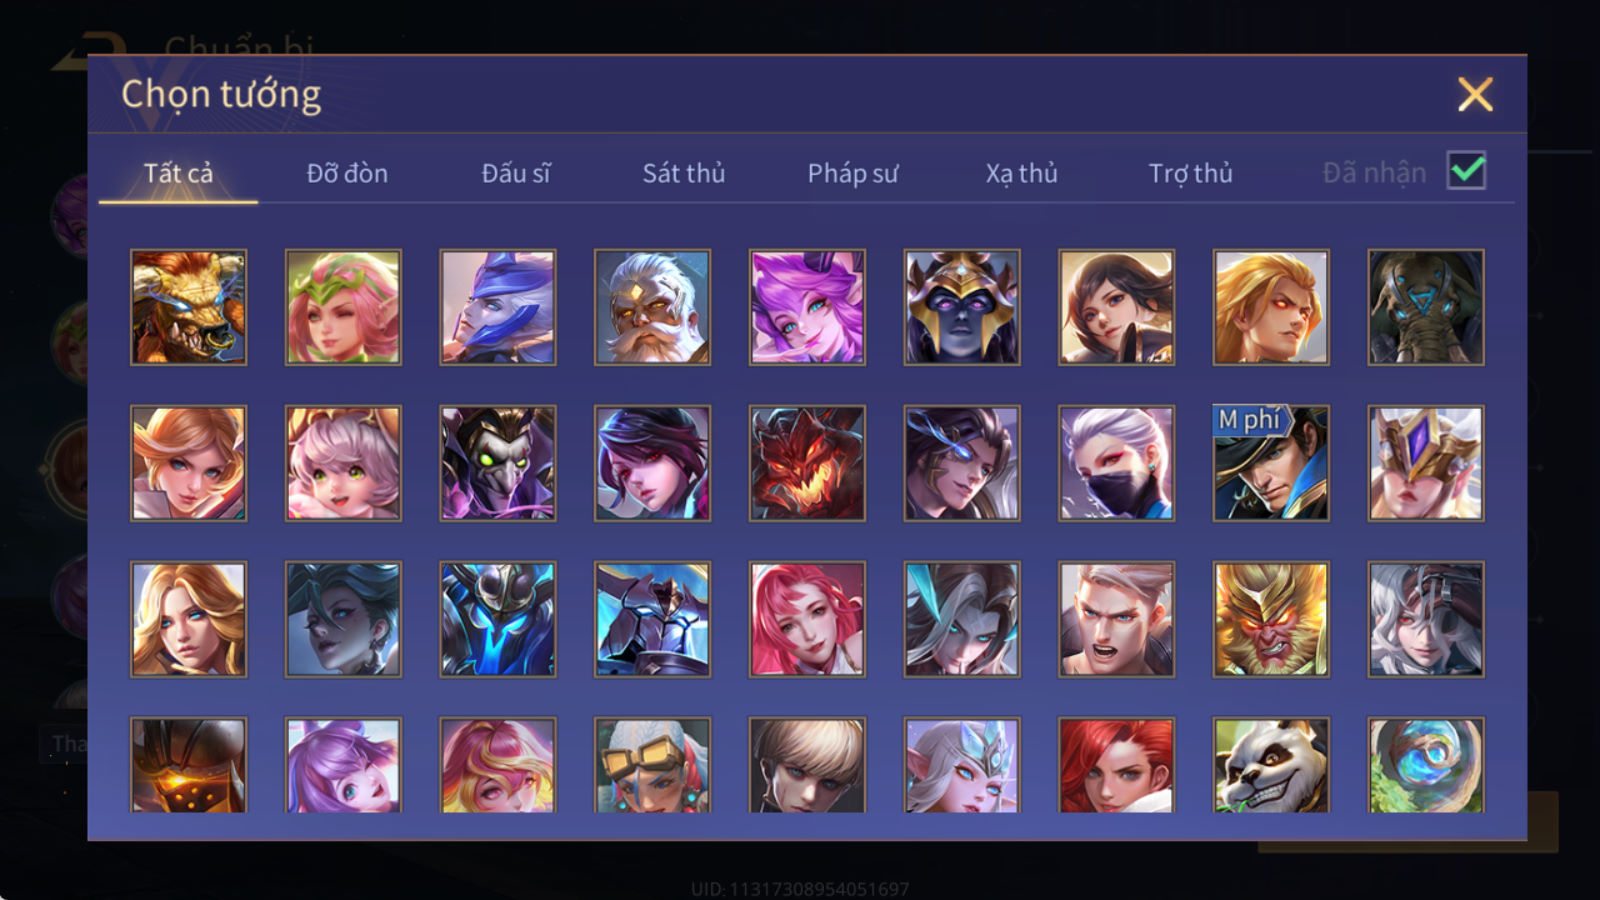Select the red lava demon hero
This screenshot has width=1600, height=900.
coord(807,463)
